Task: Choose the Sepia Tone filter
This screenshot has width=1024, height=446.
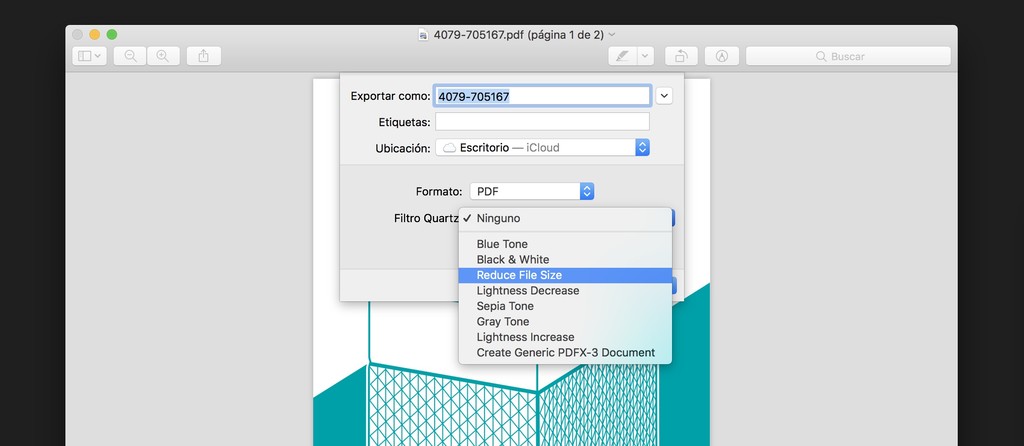Action: 565,306
